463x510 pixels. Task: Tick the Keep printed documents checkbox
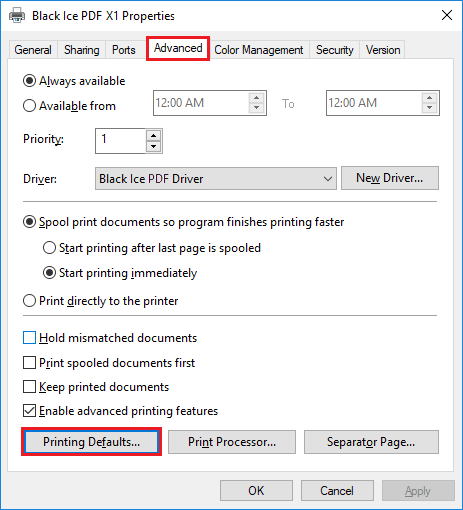[29, 387]
